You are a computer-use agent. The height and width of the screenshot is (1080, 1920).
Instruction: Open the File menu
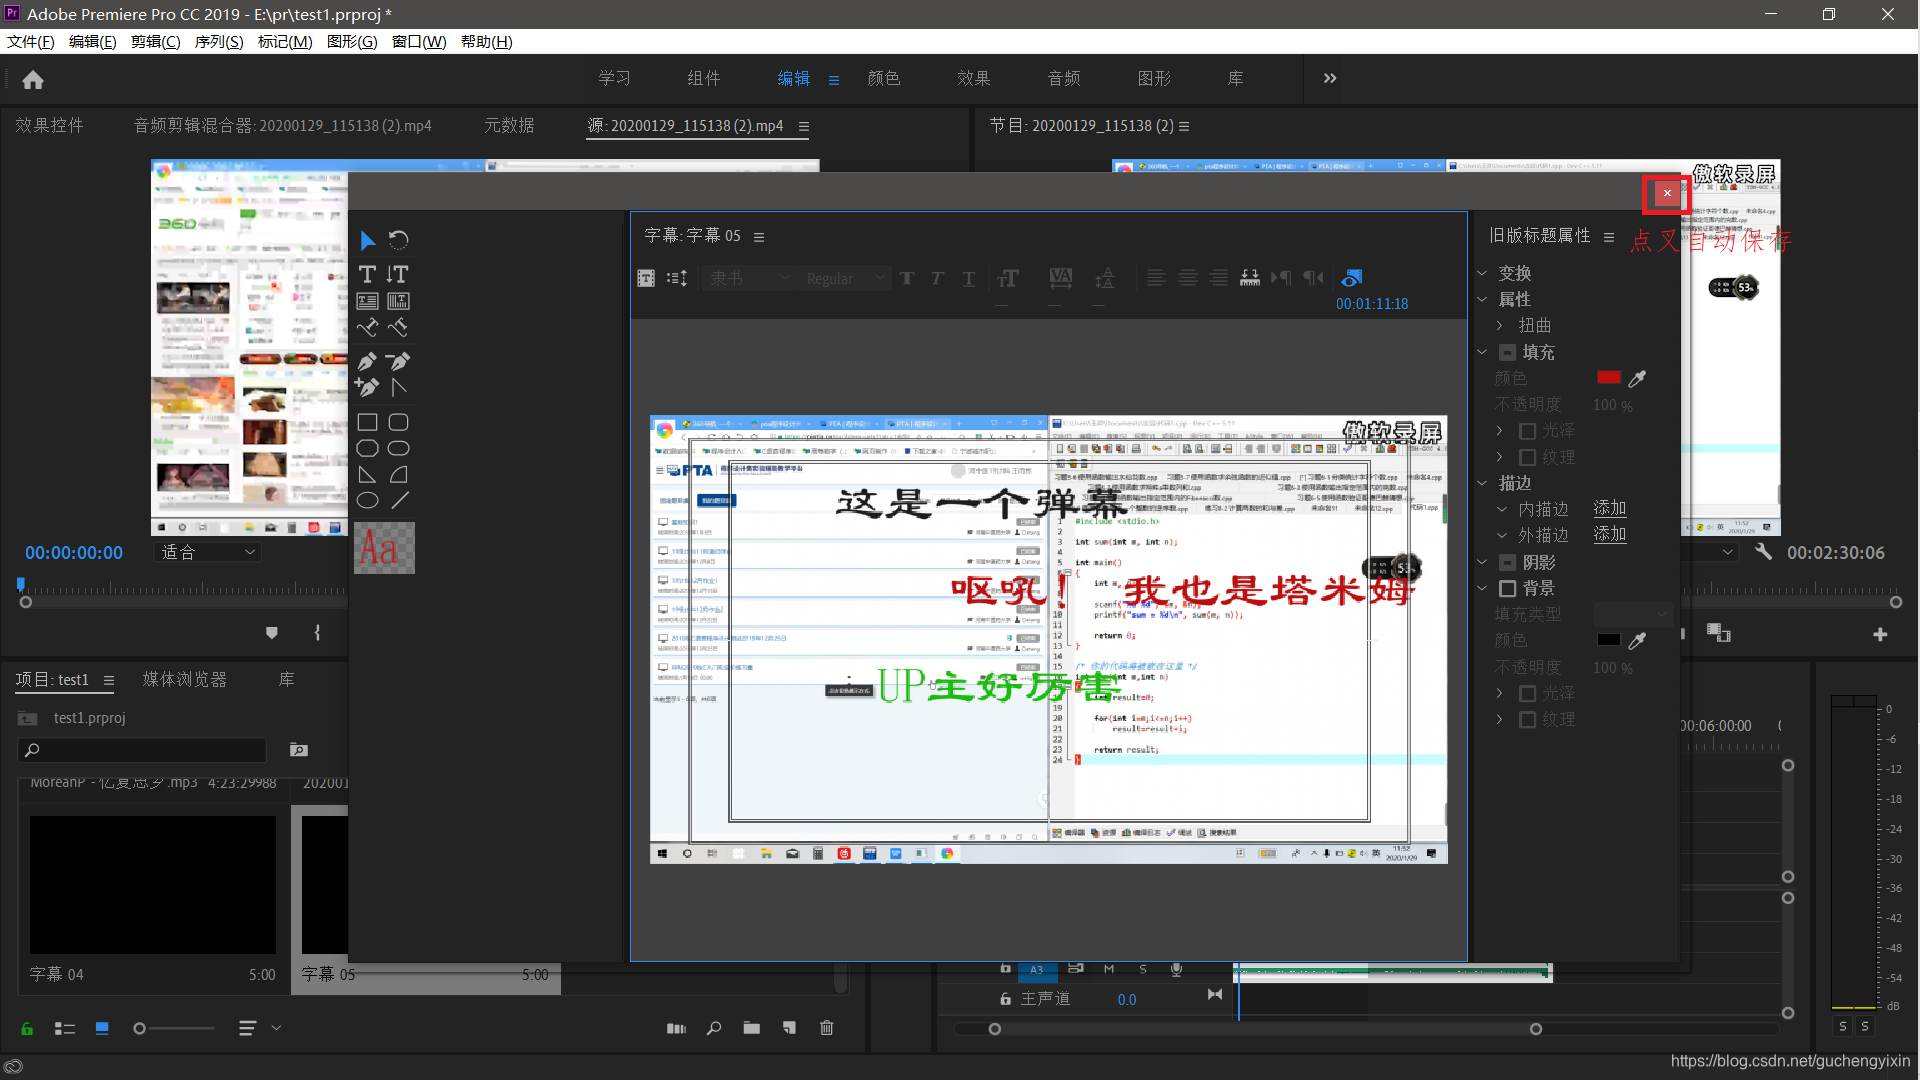31,41
